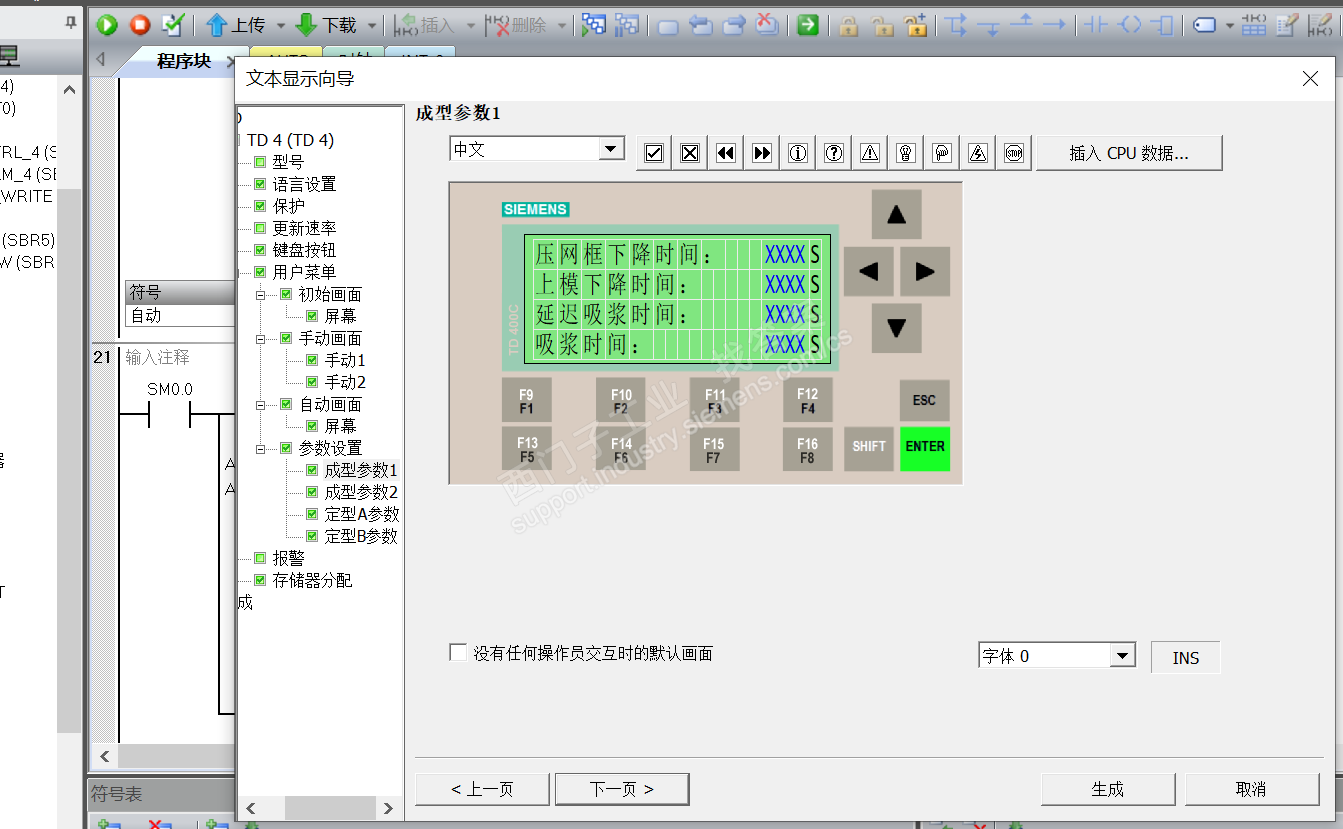Click the 下载 download button
1343x829 pixels.
coord(327,25)
